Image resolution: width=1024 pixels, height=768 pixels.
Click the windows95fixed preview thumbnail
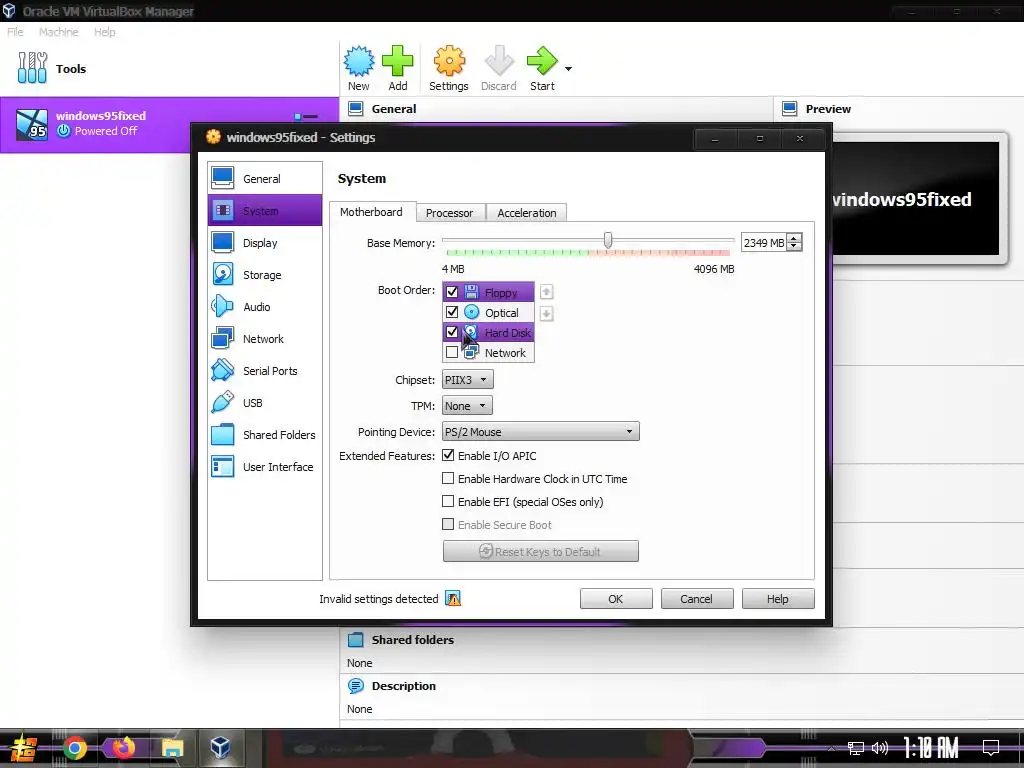pos(916,199)
